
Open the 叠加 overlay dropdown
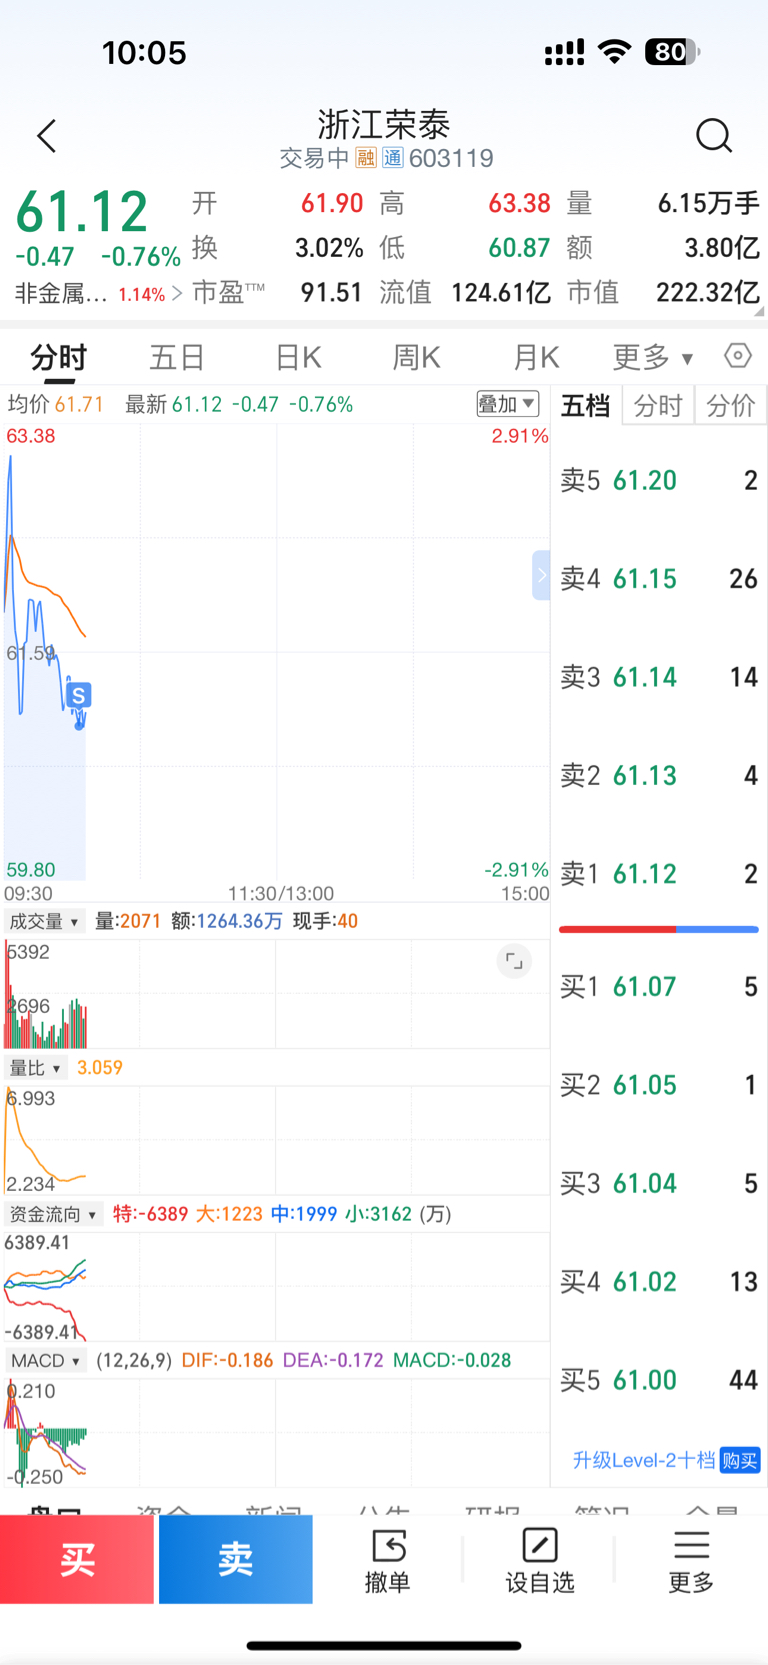coord(508,404)
